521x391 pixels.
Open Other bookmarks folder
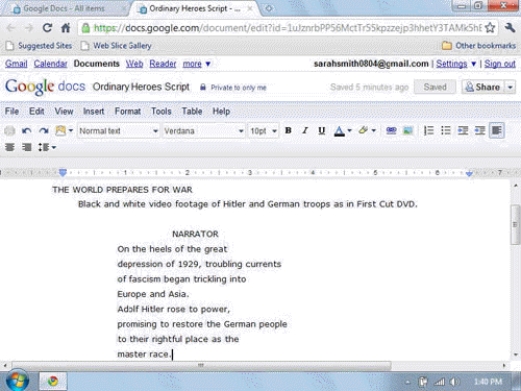pos(479,46)
